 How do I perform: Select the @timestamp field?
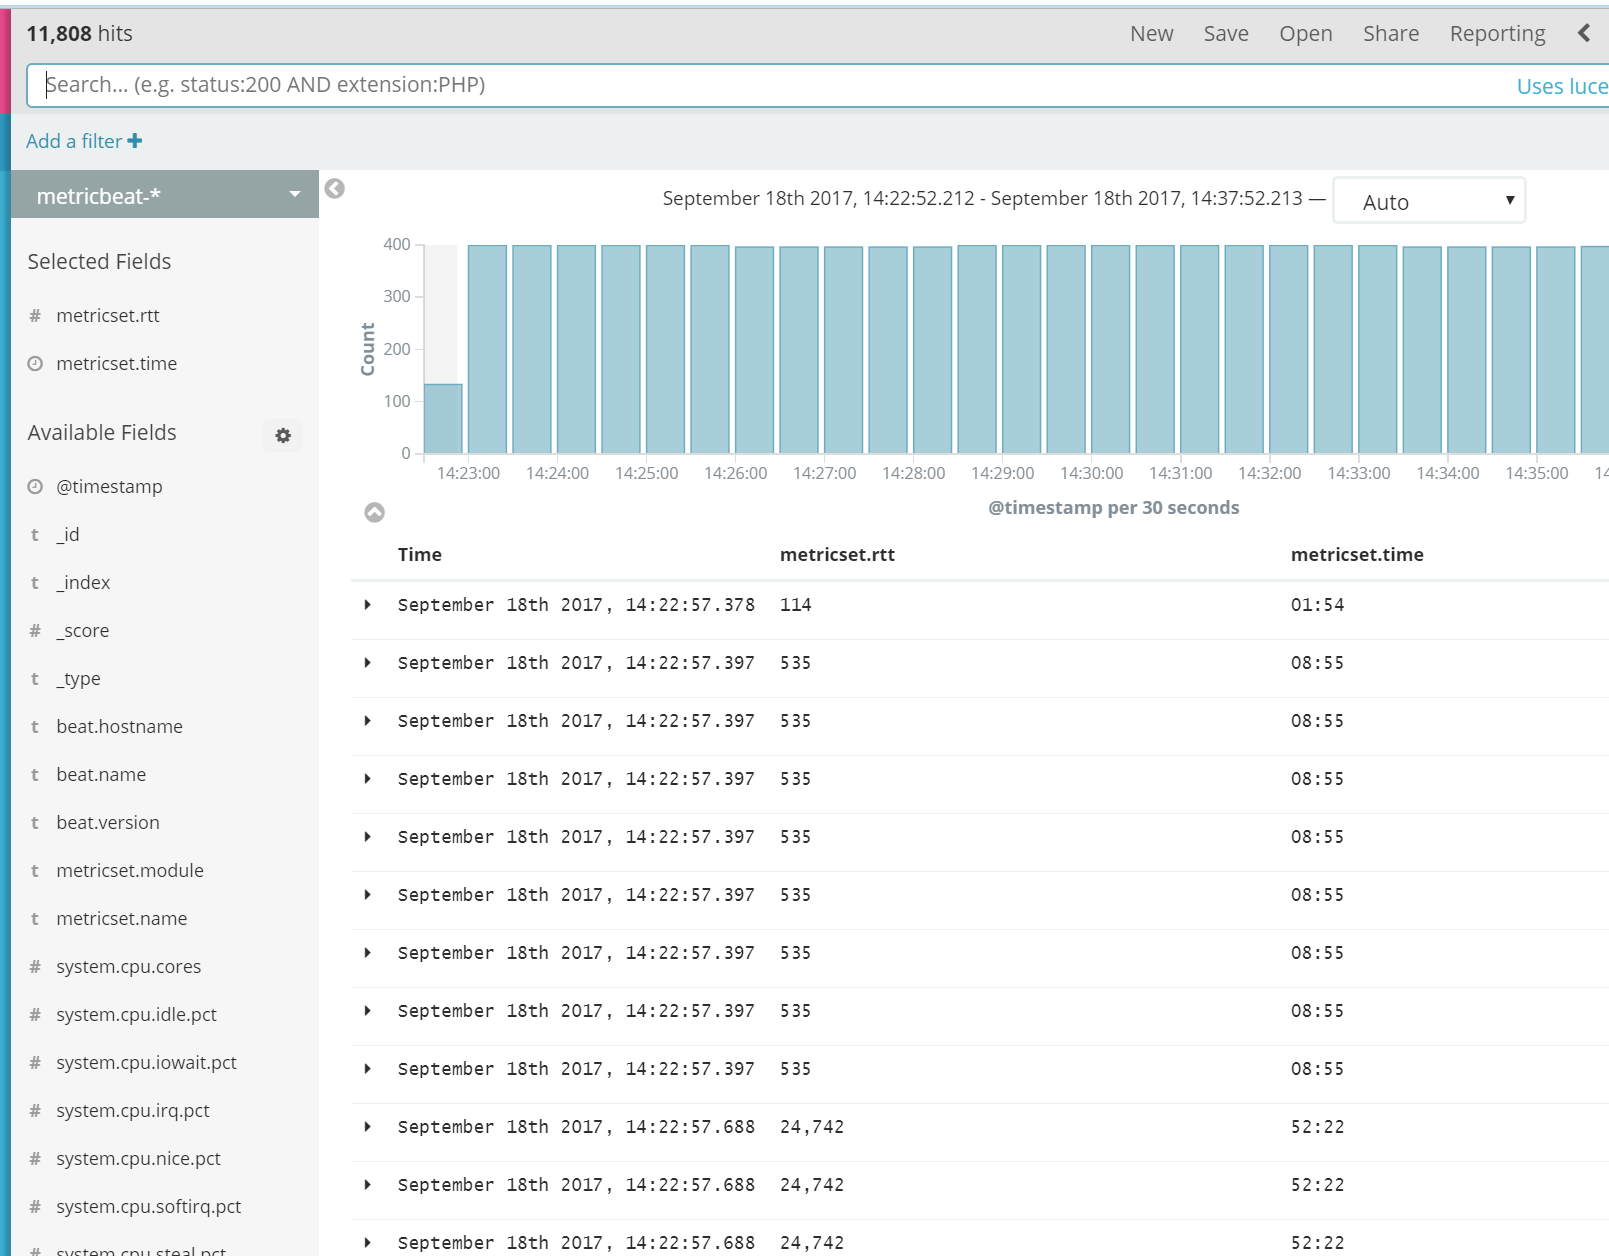click(x=109, y=487)
